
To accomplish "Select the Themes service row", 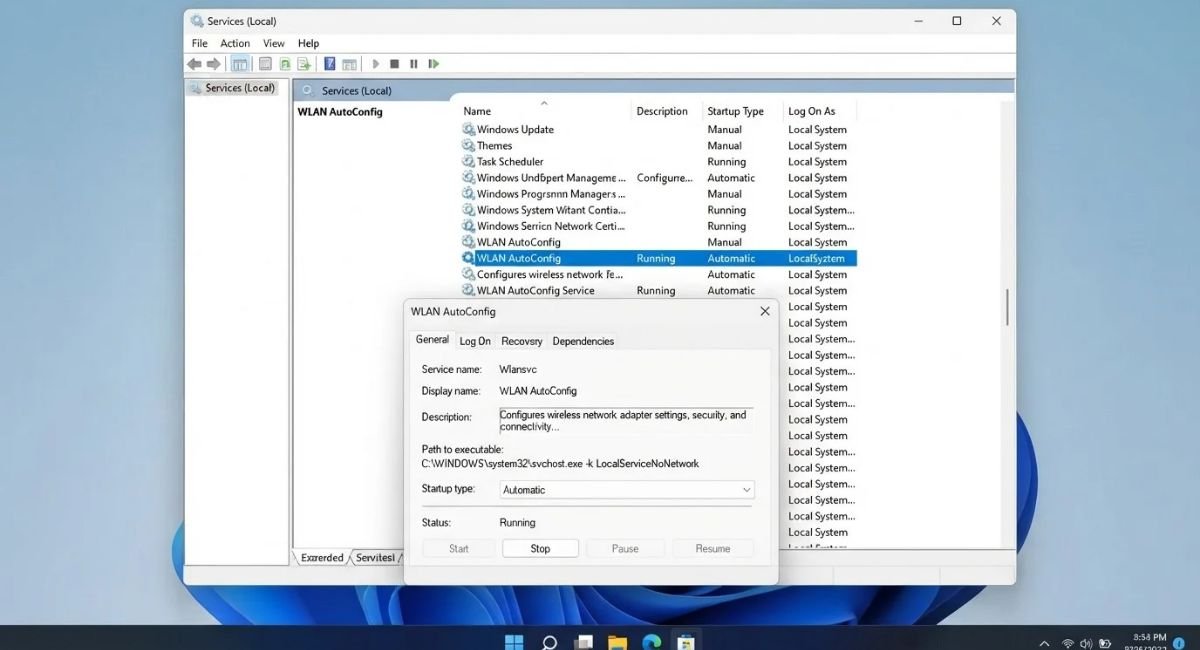I will 658,145.
